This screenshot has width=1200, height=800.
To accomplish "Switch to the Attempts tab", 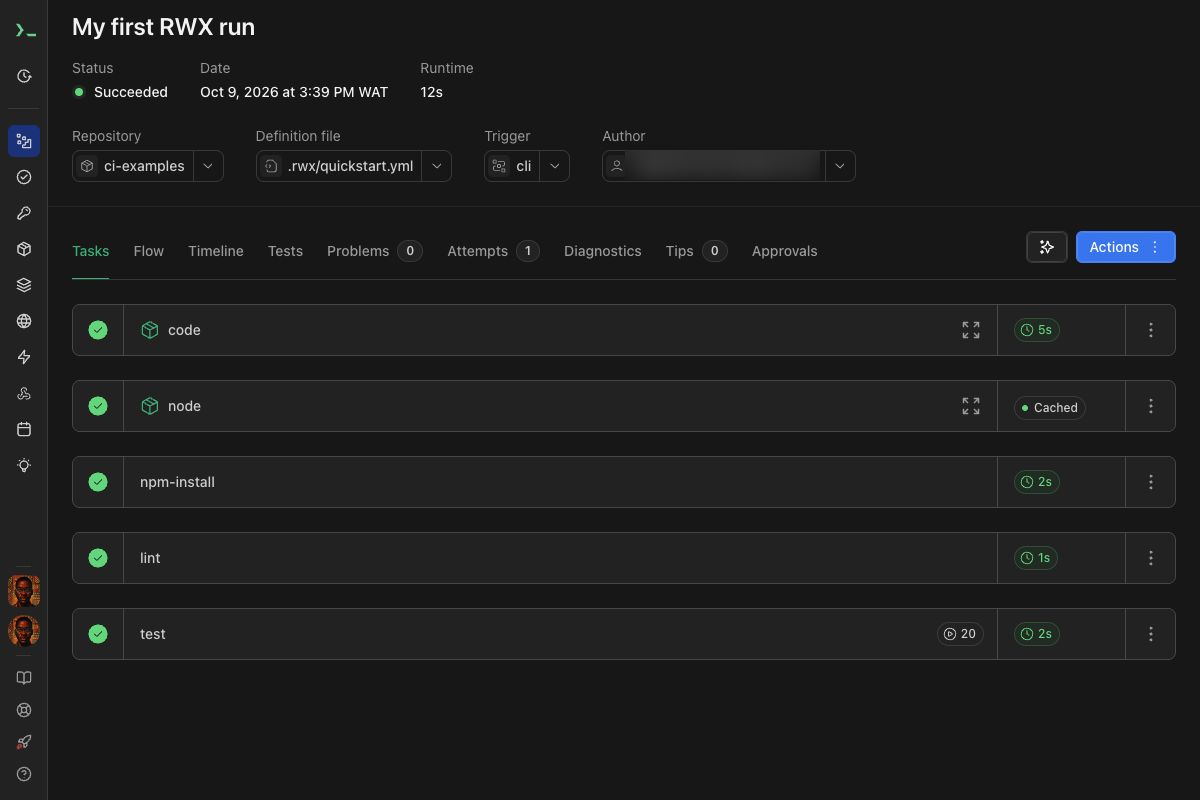I will pos(494,251).
